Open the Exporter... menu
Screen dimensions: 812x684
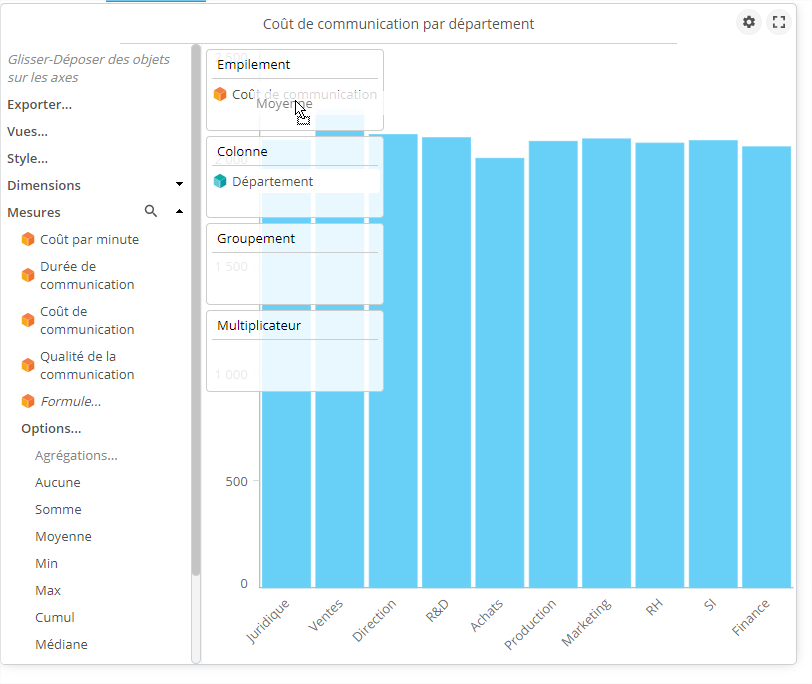pyautogui.click(x=39, y=105)
